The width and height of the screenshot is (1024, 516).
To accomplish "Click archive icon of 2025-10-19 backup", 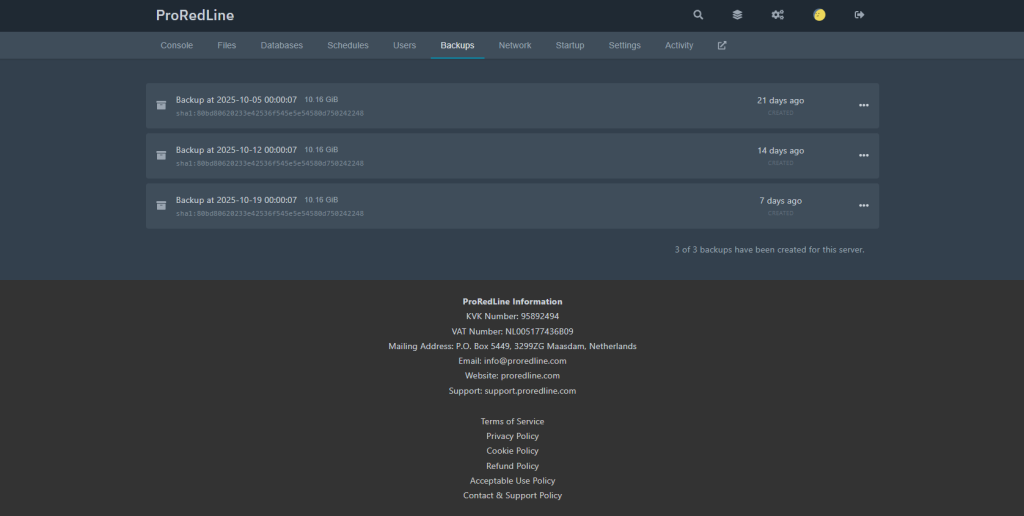I will click(161, 205).
